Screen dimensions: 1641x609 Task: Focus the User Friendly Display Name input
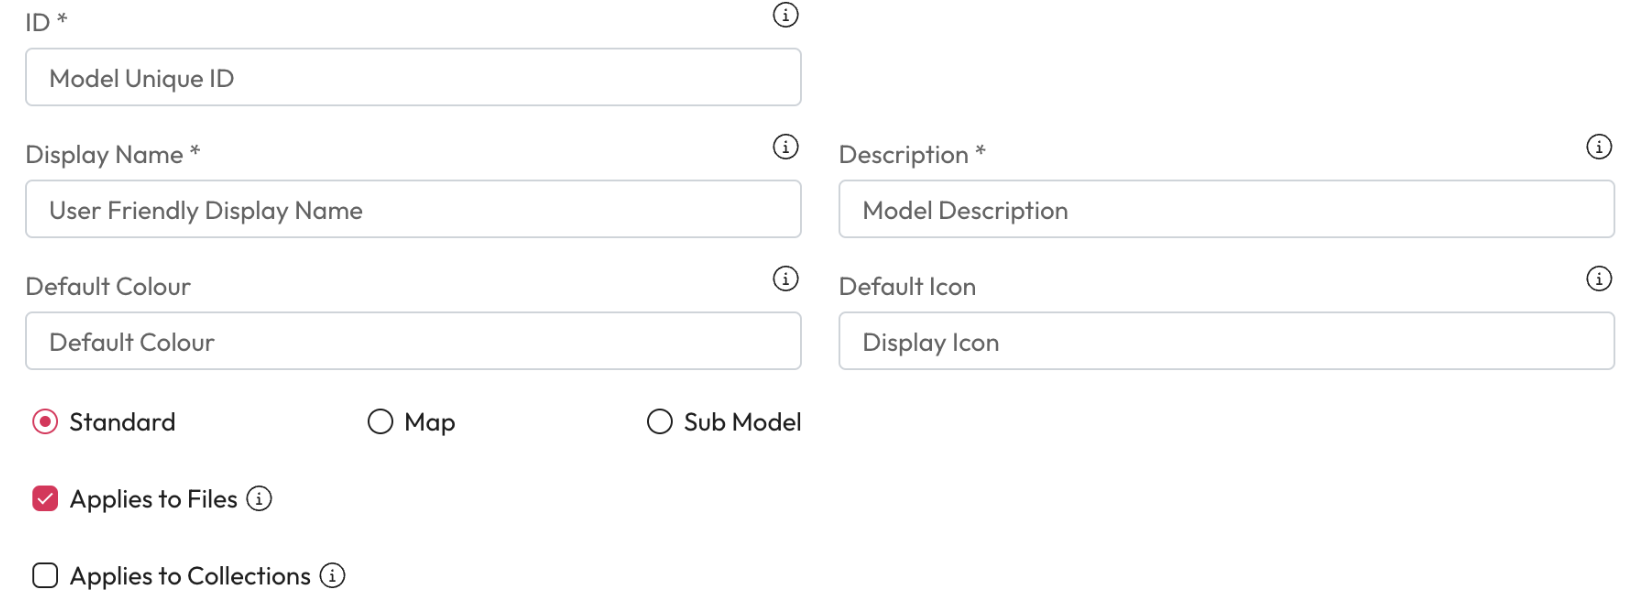pos(413,210)
